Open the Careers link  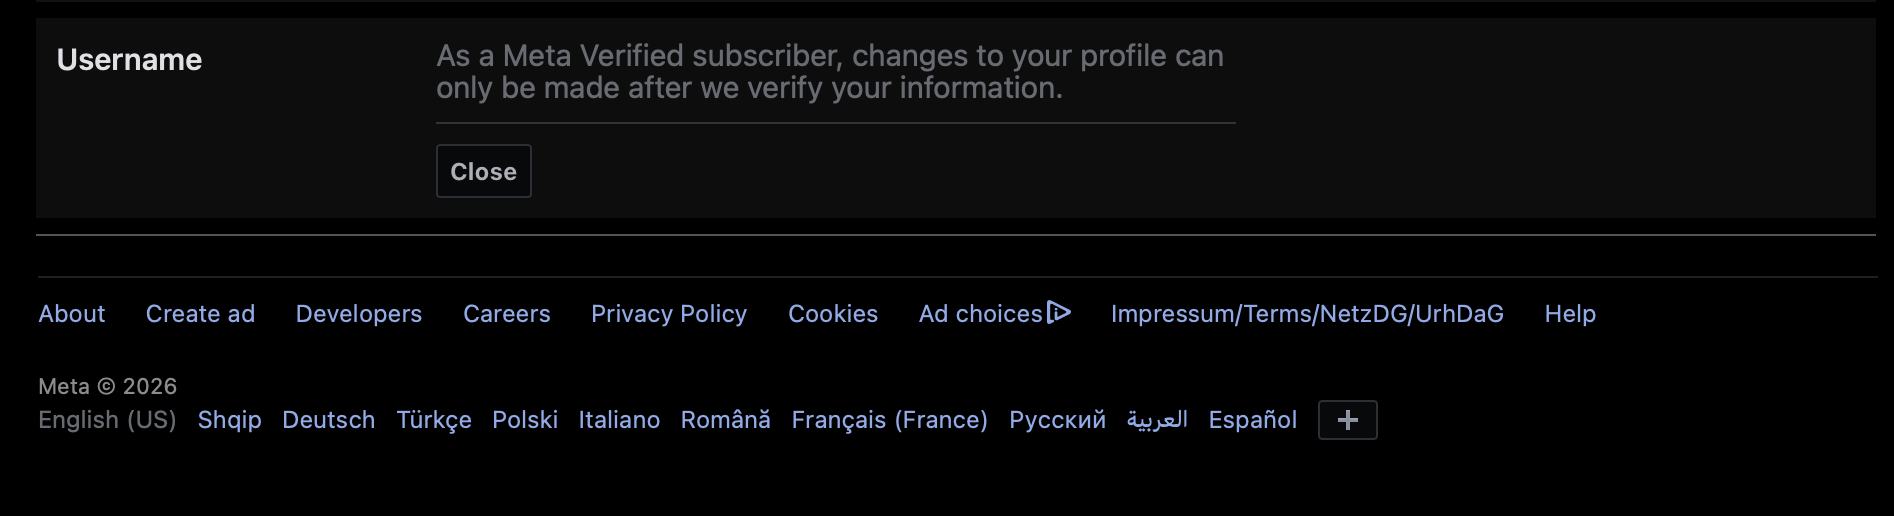507,314
